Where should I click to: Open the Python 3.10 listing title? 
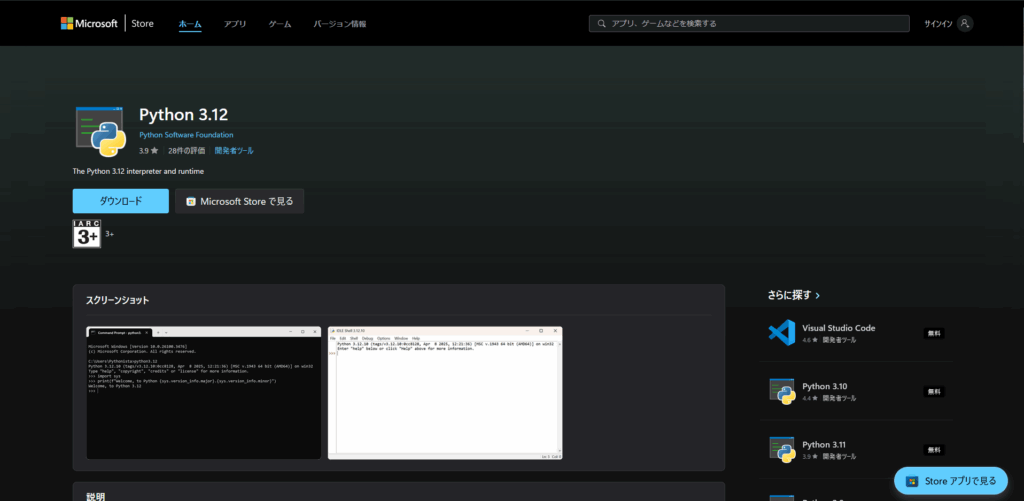(824, 386)
